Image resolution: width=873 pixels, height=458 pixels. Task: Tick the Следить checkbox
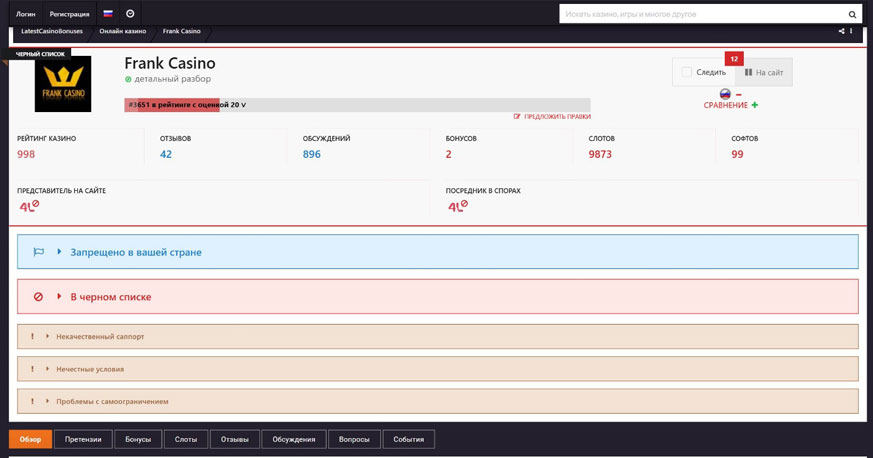coord(686,72)
